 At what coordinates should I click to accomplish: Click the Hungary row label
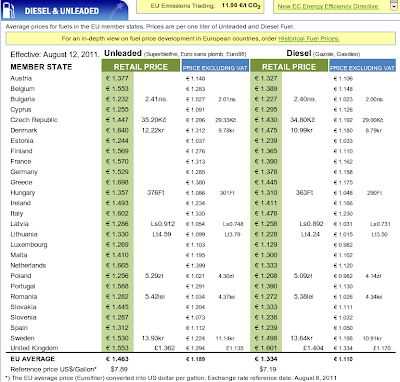click(x=23, y=193)
